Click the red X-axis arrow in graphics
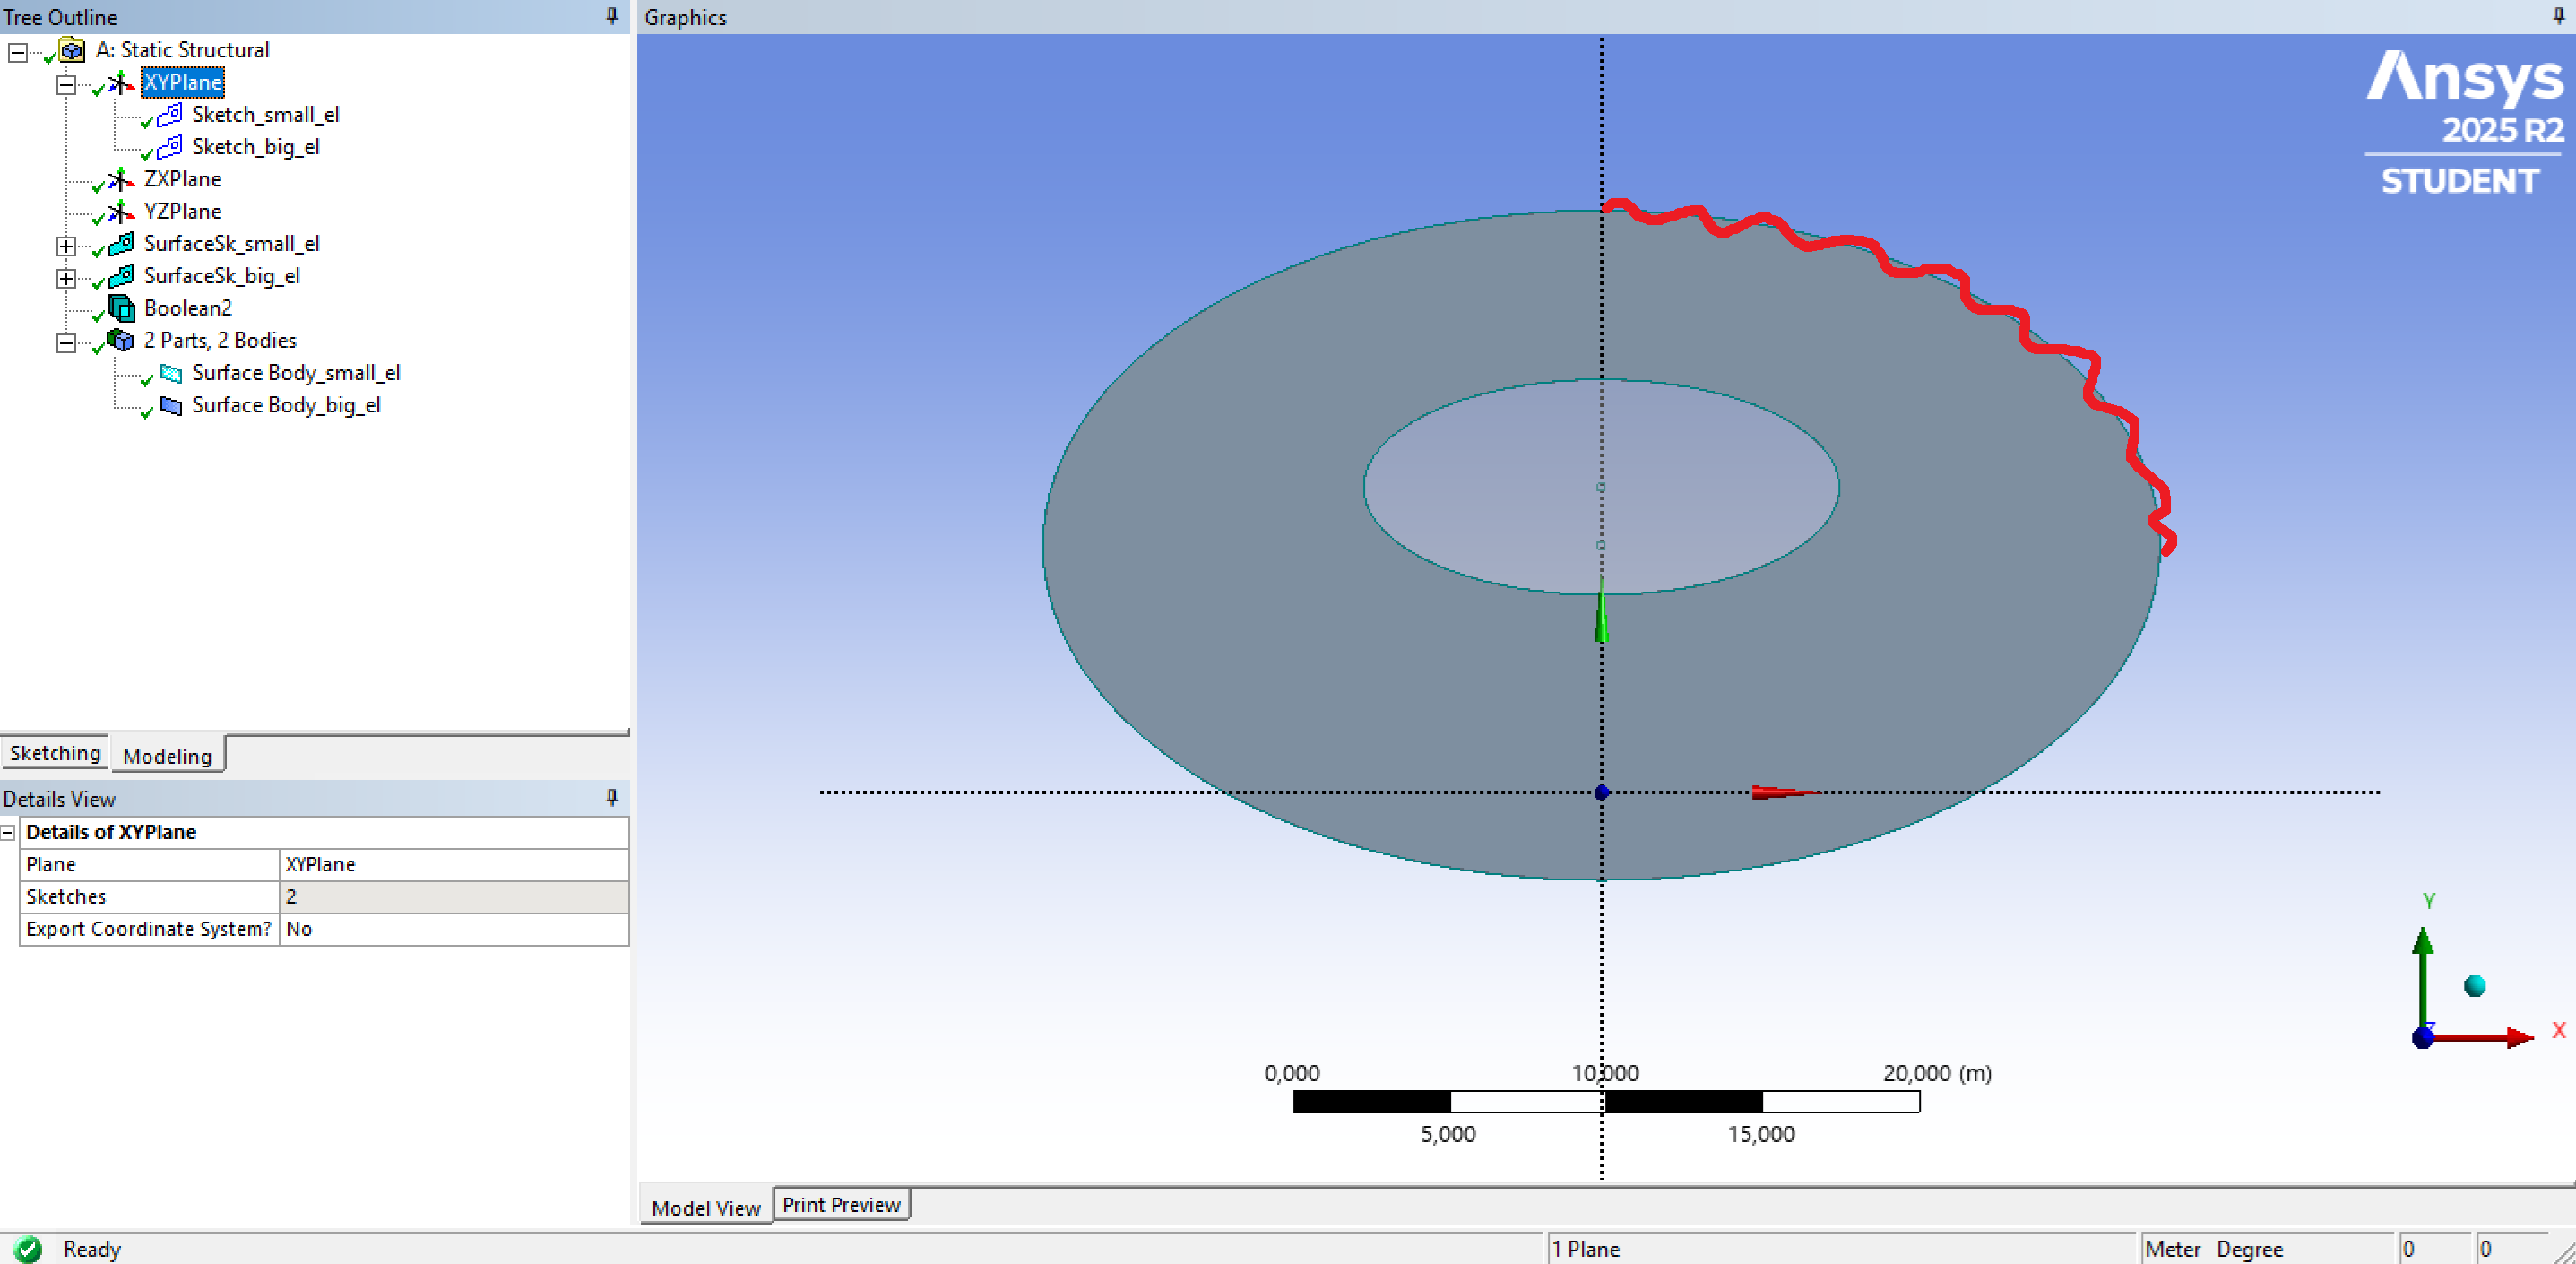This screenshot has height=1264, width=2576. coord(1784,792)
